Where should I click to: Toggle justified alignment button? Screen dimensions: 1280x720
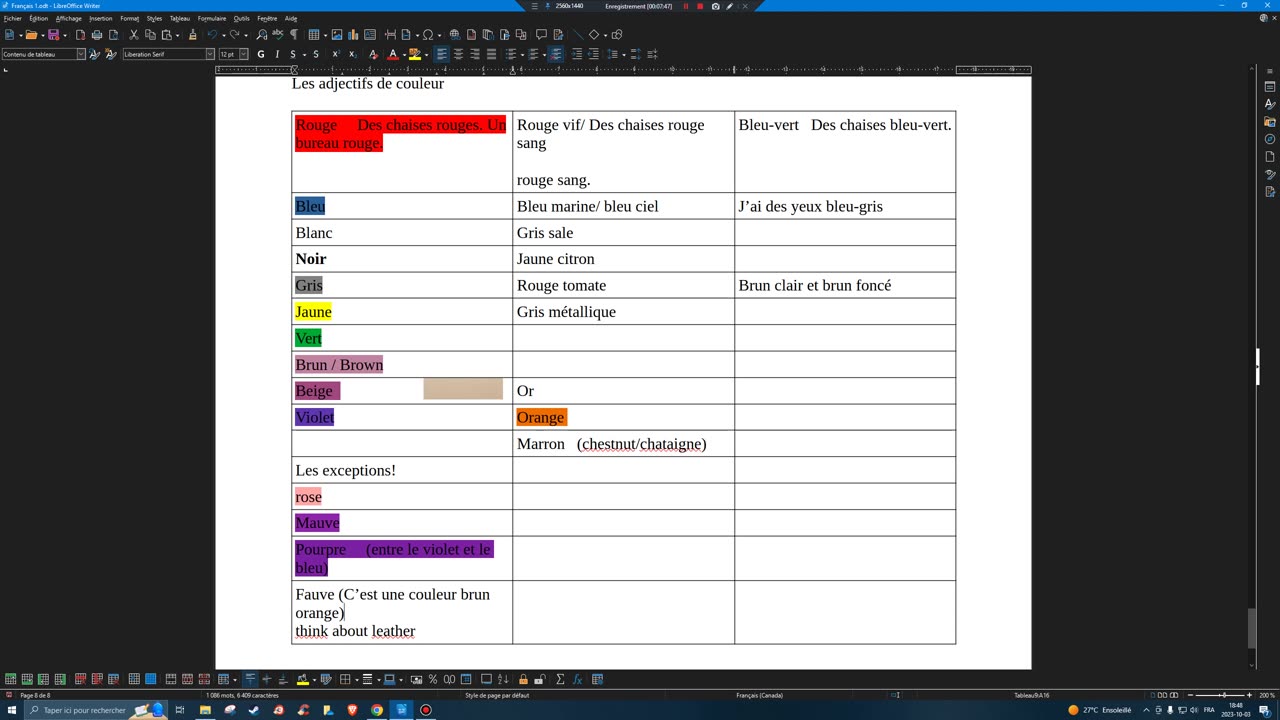click(491, 54)
